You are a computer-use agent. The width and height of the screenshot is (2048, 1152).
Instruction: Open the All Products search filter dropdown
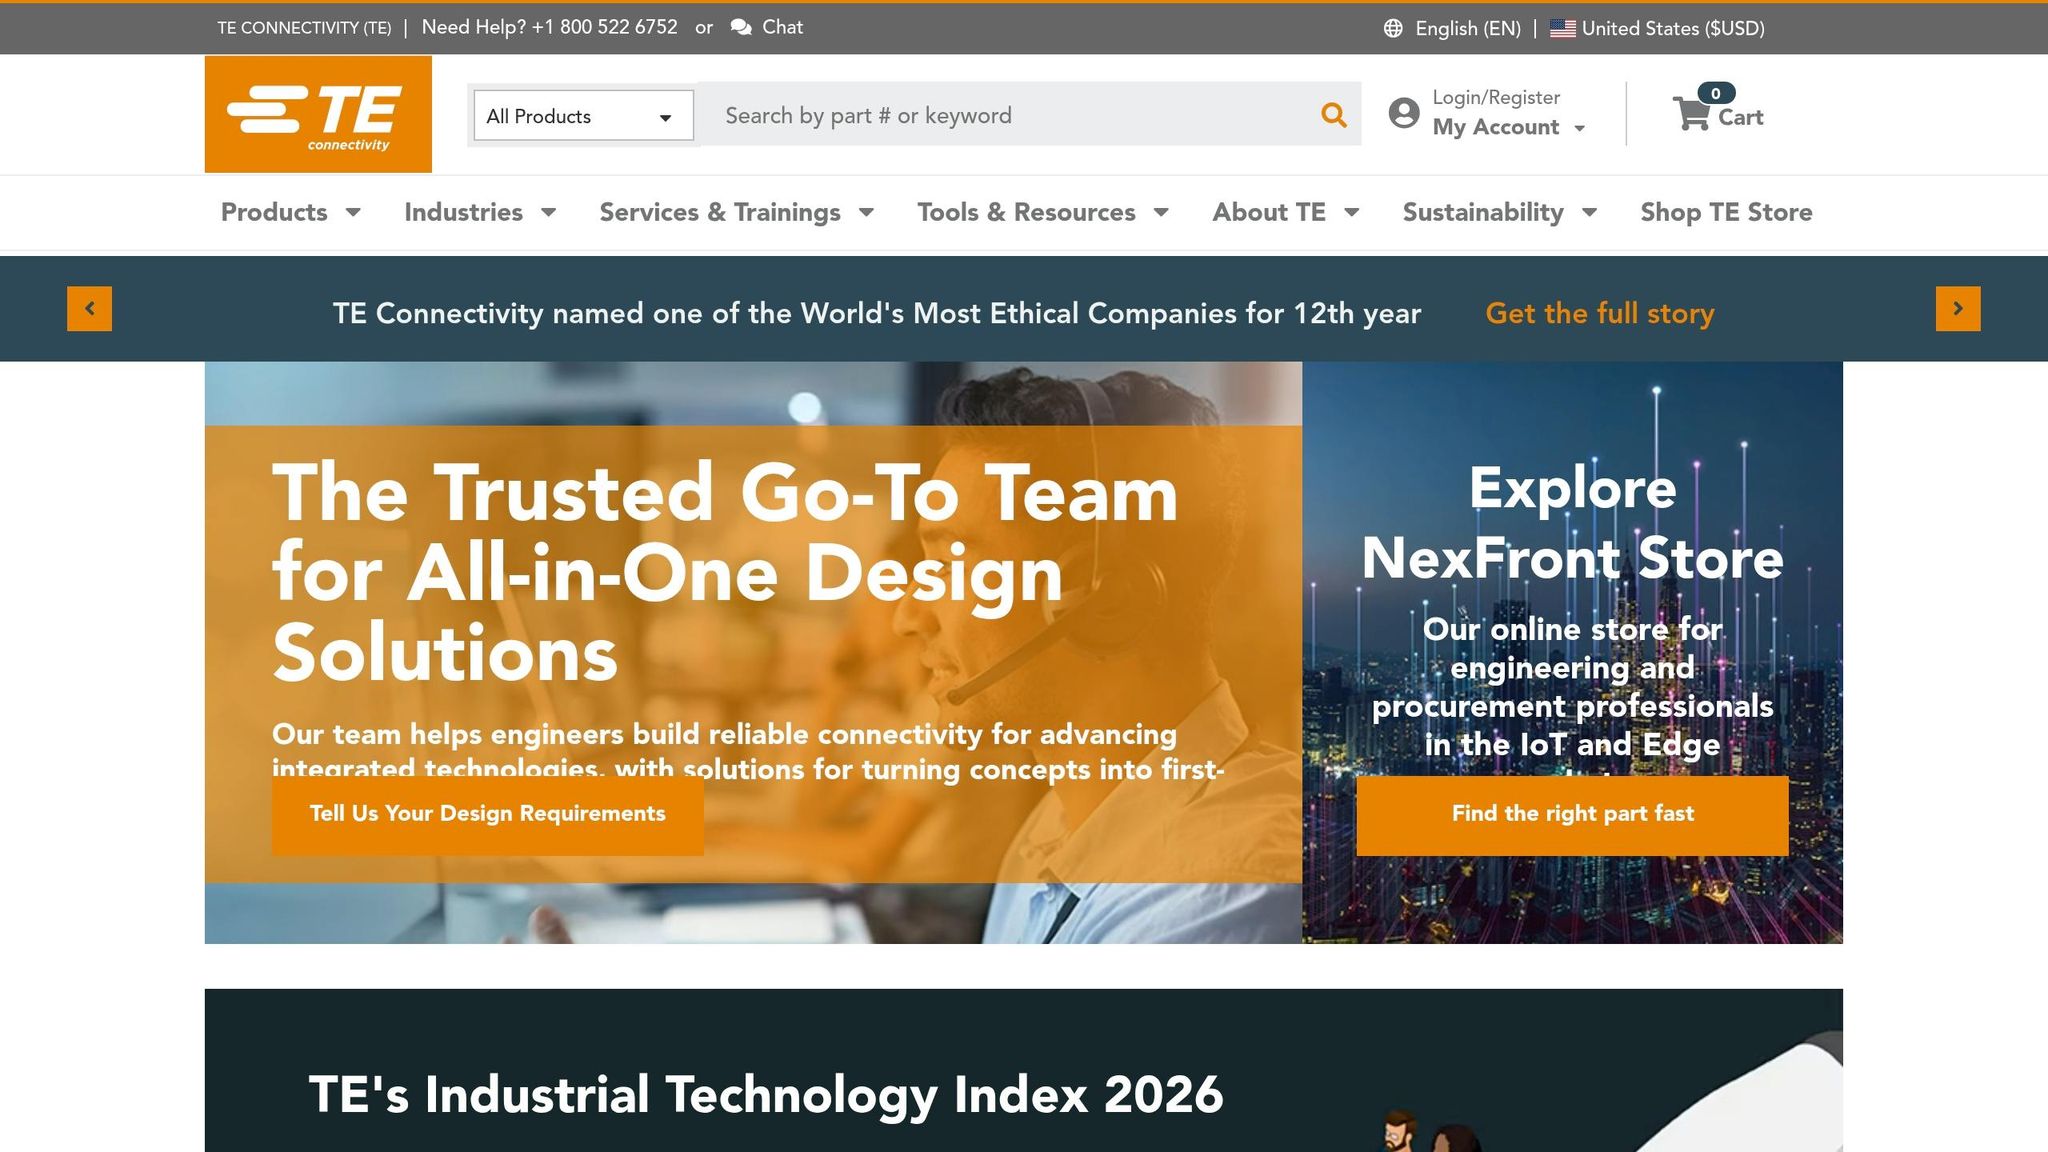pos(583,115)
